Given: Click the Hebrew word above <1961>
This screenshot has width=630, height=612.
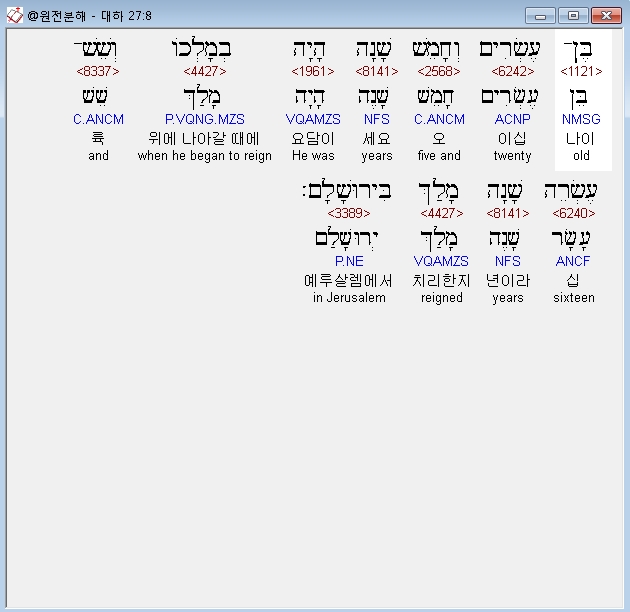Looking at the screenshot, I should point(309,49).
